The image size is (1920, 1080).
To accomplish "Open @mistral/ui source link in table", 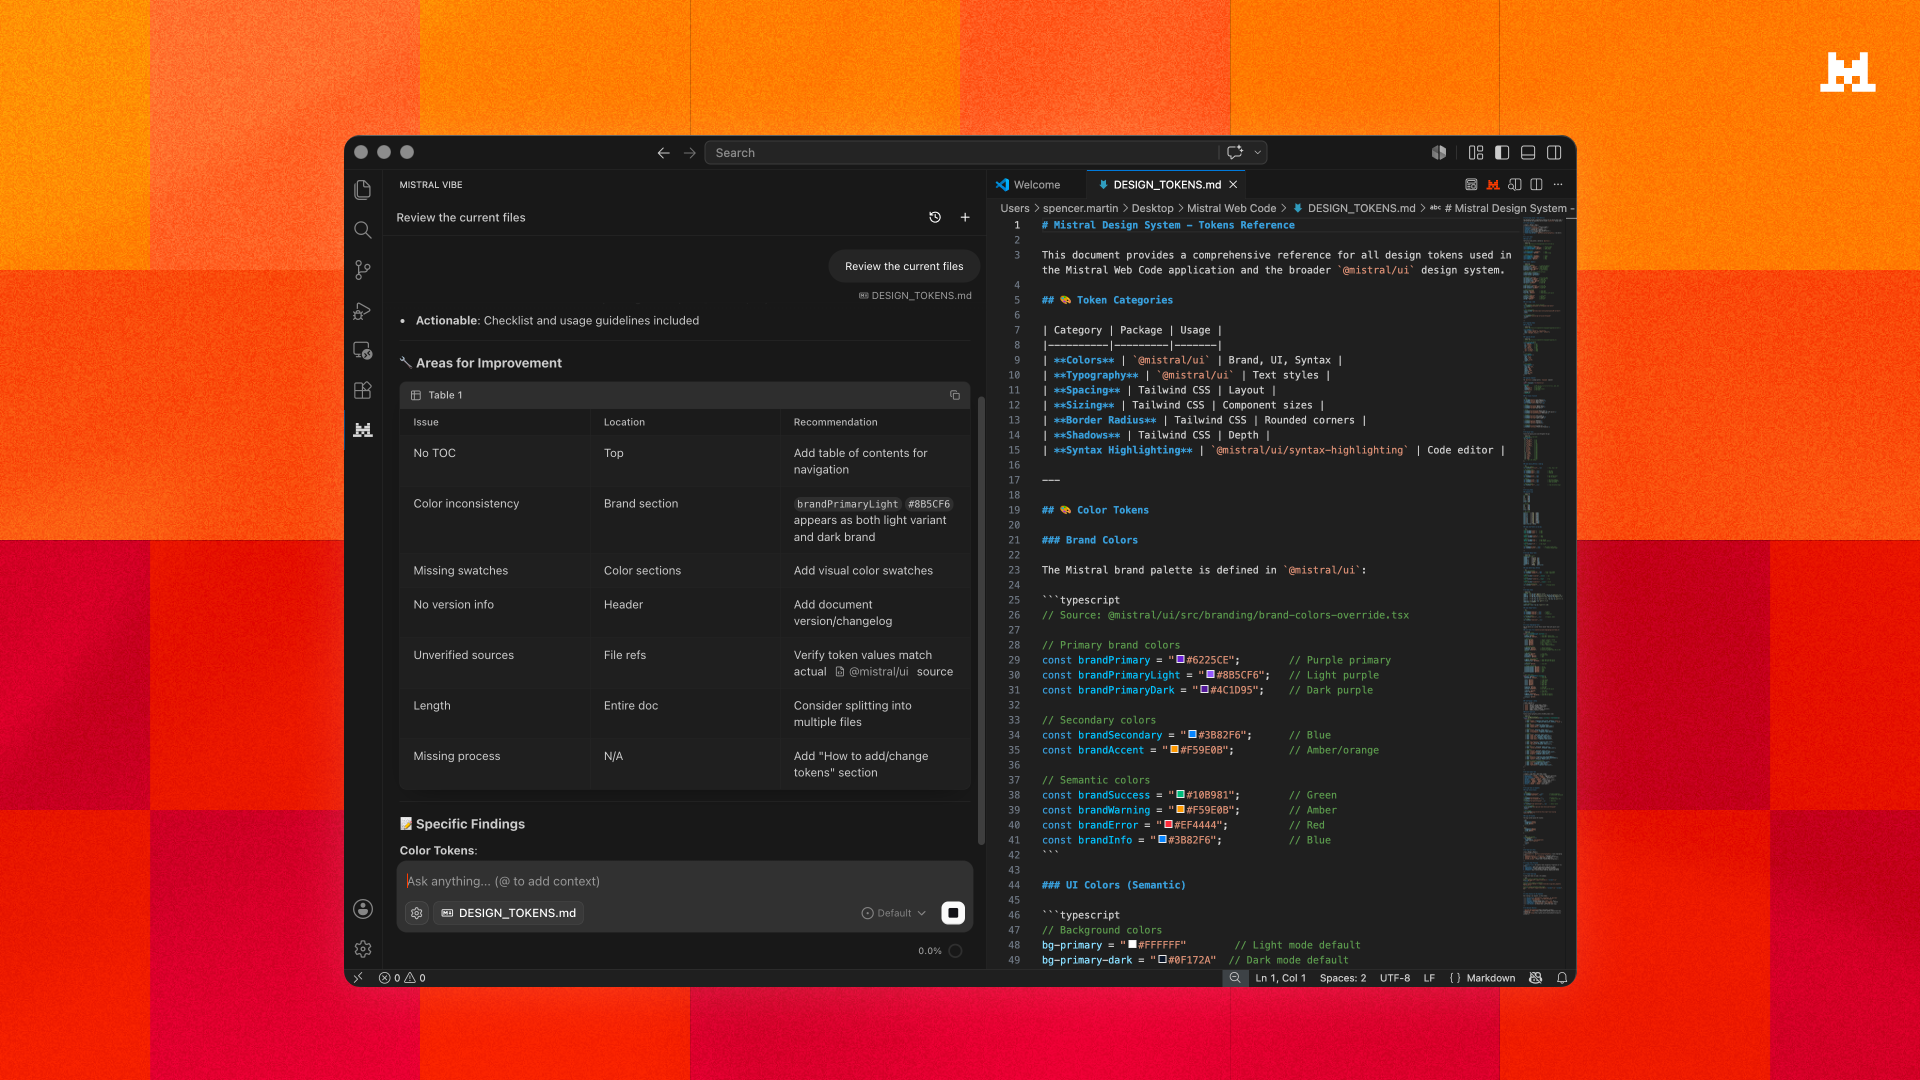I will (872, 672).
